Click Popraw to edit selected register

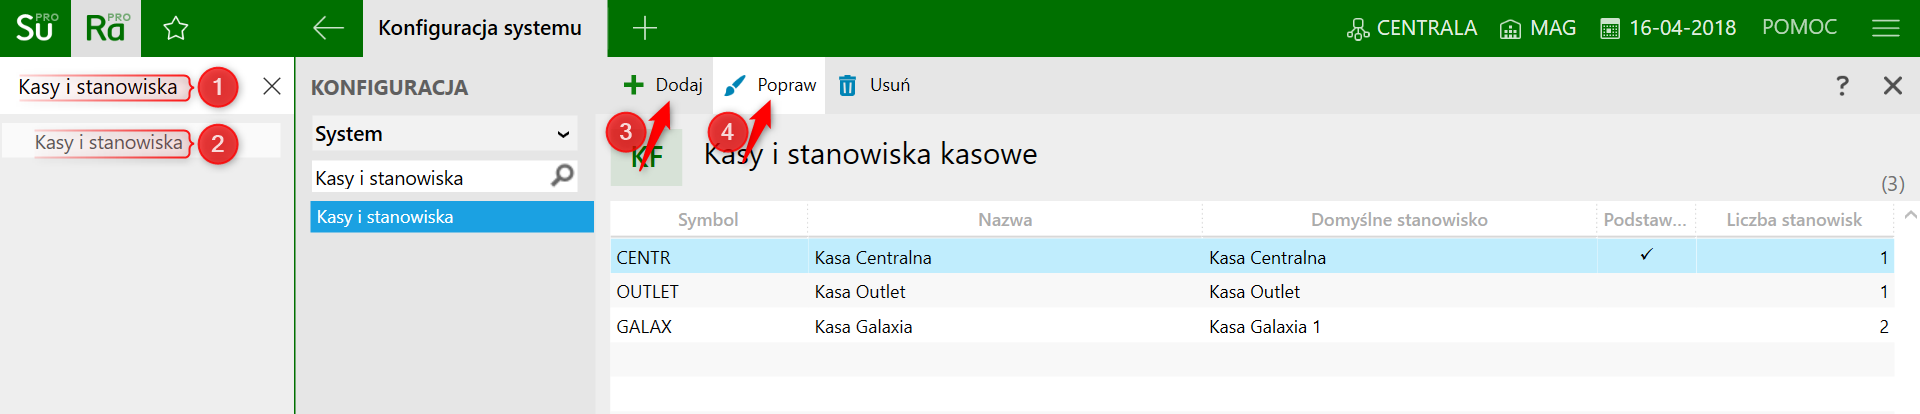click(771, 86)
